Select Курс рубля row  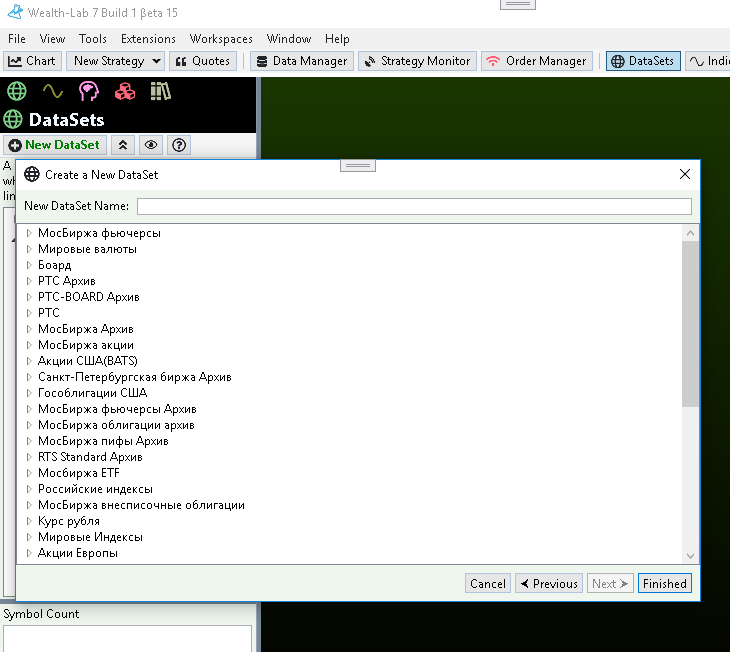tap(69, 521)
